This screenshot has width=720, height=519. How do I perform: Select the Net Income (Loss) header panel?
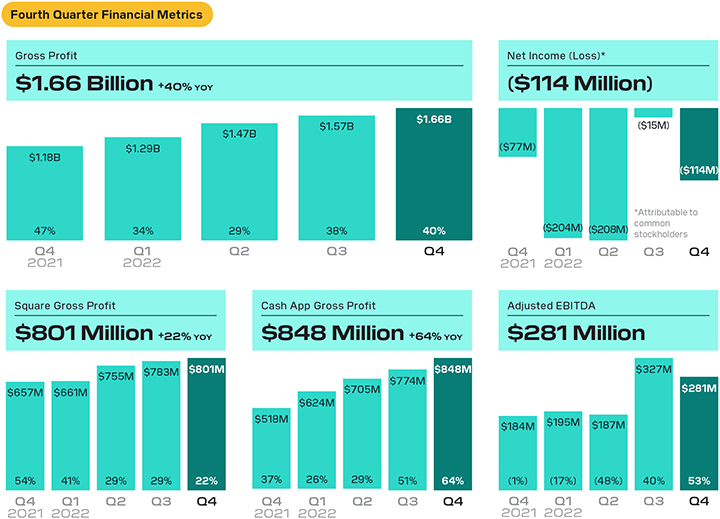(x=608, y=70)
